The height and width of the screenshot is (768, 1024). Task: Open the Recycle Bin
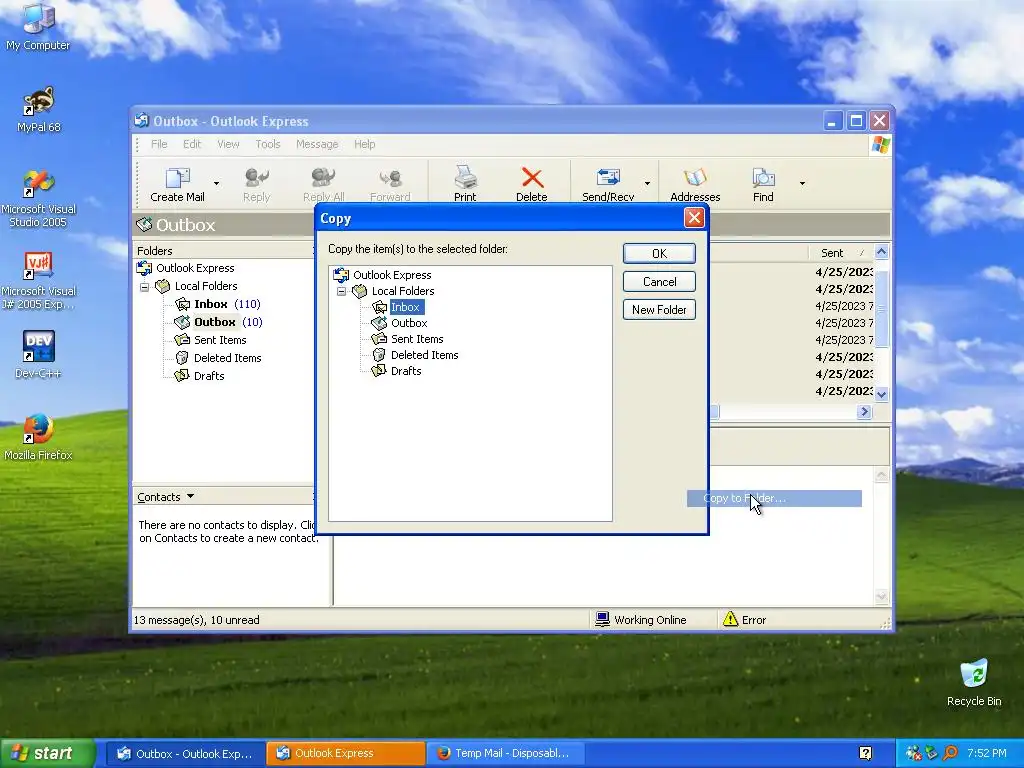coord(974,683)
